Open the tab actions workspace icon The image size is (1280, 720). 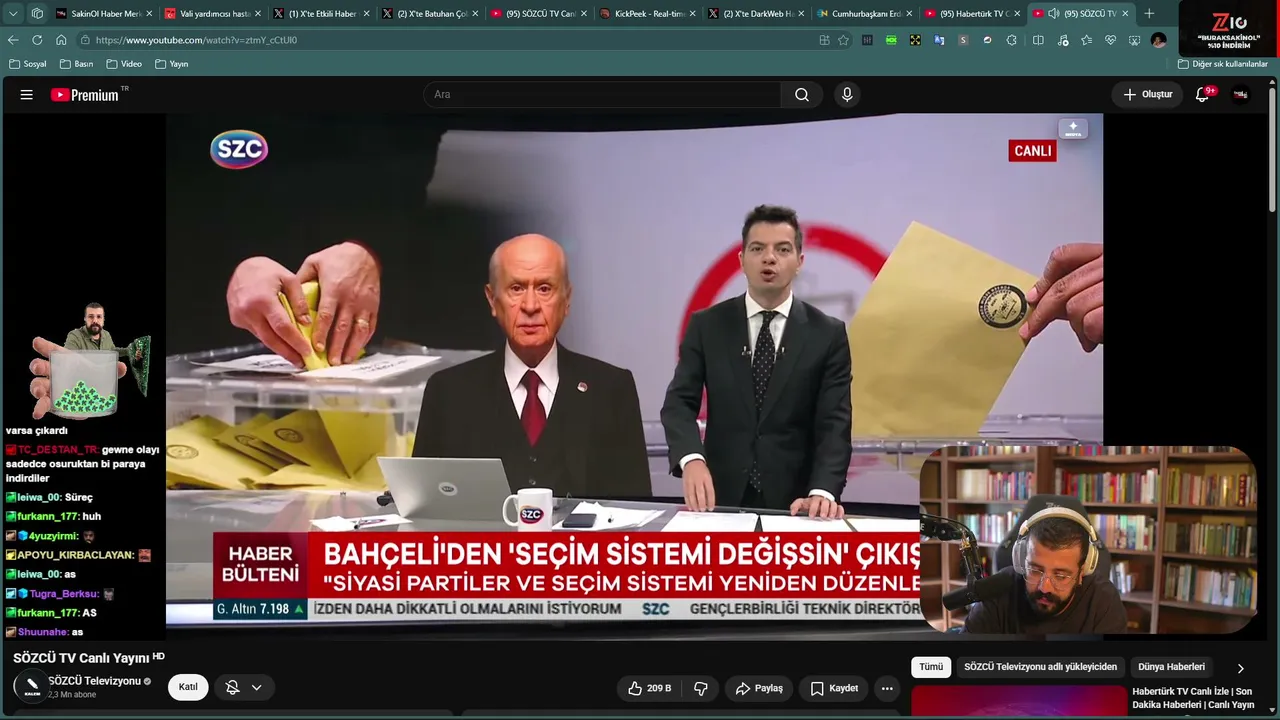(37, 14)
